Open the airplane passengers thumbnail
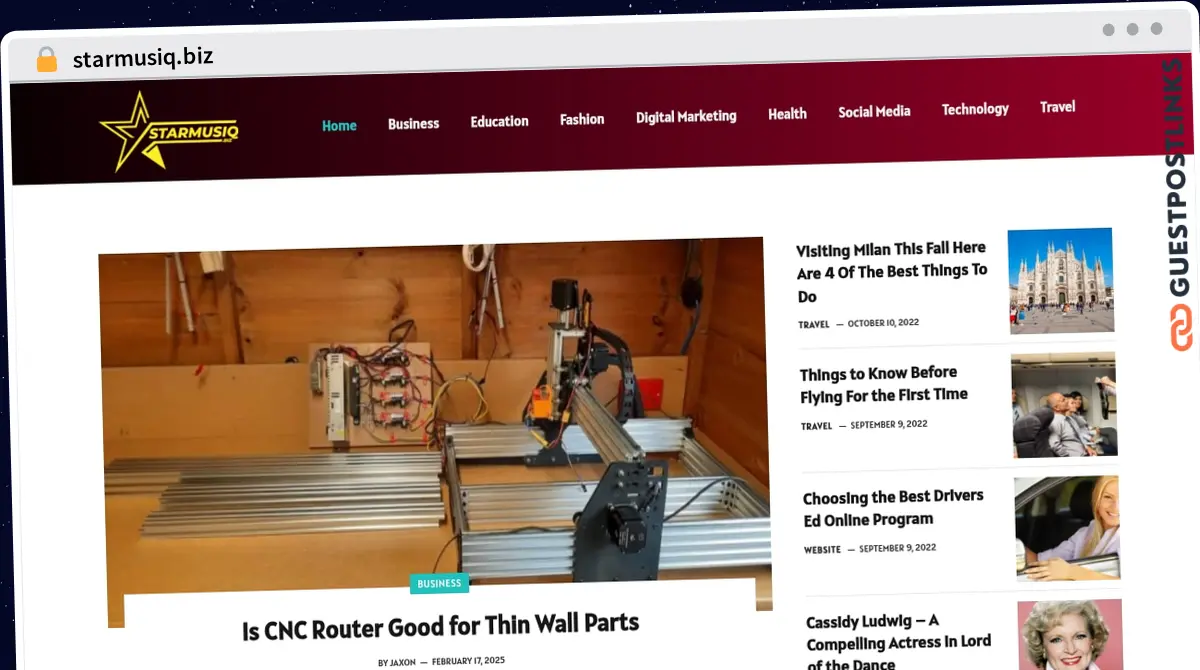Viewport: 1200px width, 670px height. coord(1064,405)
